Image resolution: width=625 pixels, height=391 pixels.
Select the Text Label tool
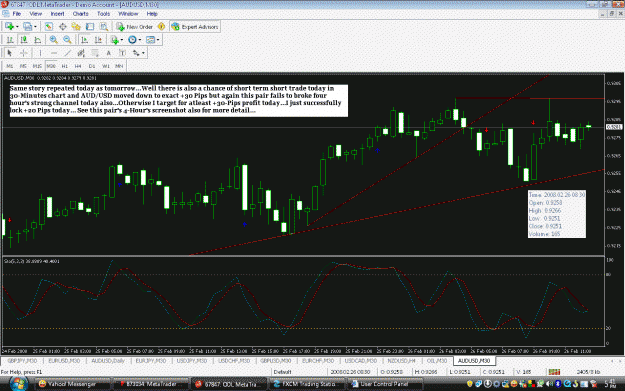122,53
